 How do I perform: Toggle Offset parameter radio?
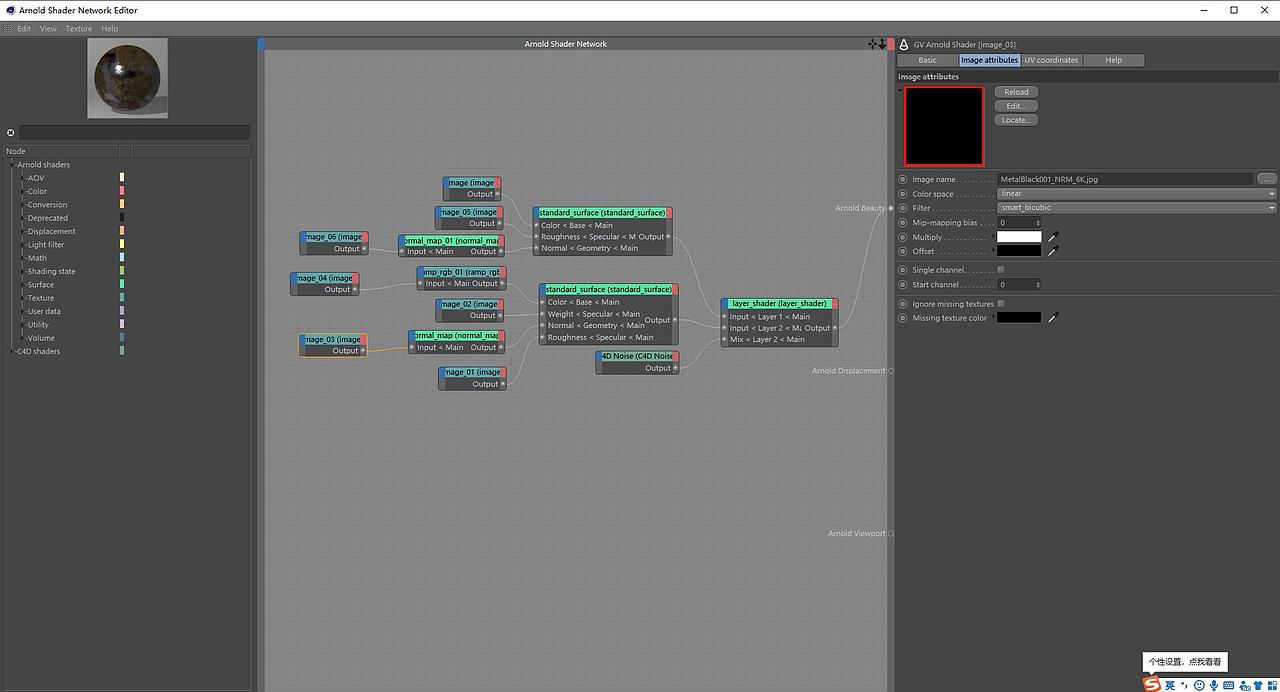[x=903, y=251]
